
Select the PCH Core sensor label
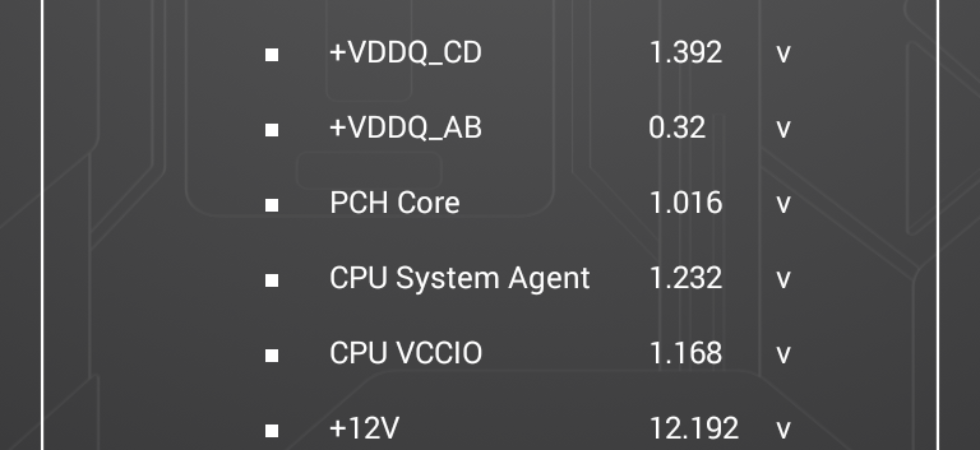pyautogui.click(x=394, y=203)
